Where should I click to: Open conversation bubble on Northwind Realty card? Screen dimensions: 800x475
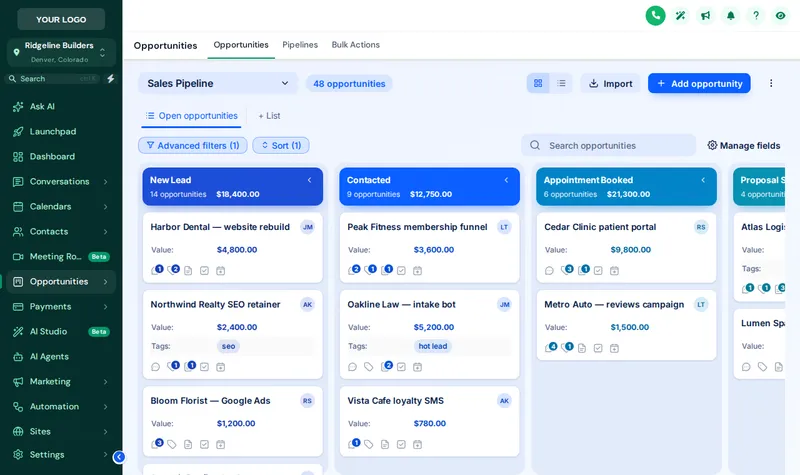[156, 367]
